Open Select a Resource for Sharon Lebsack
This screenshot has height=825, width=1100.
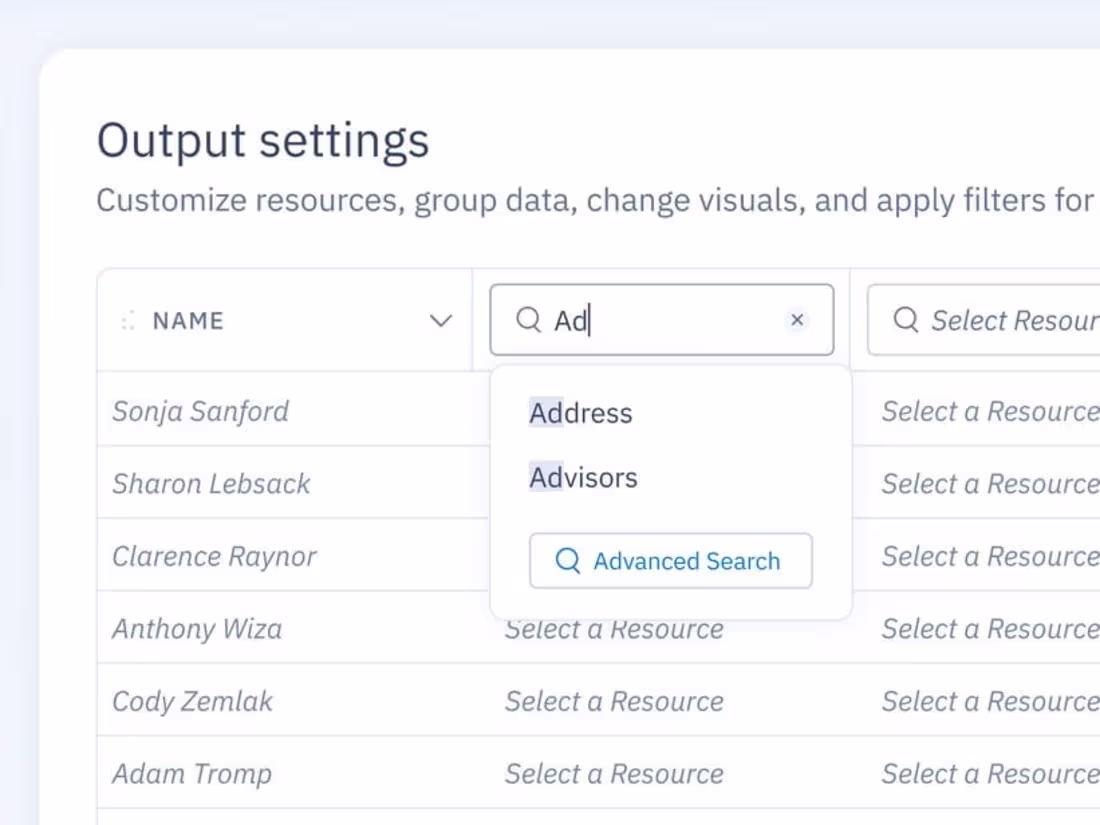pyautogui.click(x=988, y=483)
